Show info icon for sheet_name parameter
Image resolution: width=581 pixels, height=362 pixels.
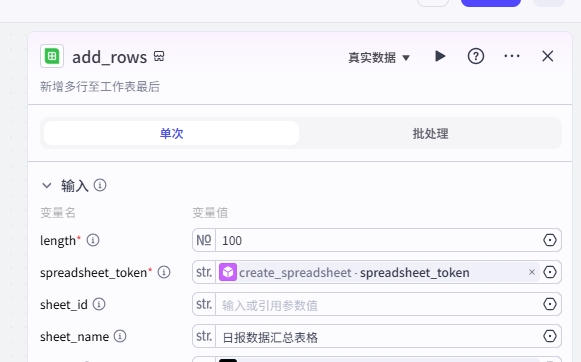120,336
